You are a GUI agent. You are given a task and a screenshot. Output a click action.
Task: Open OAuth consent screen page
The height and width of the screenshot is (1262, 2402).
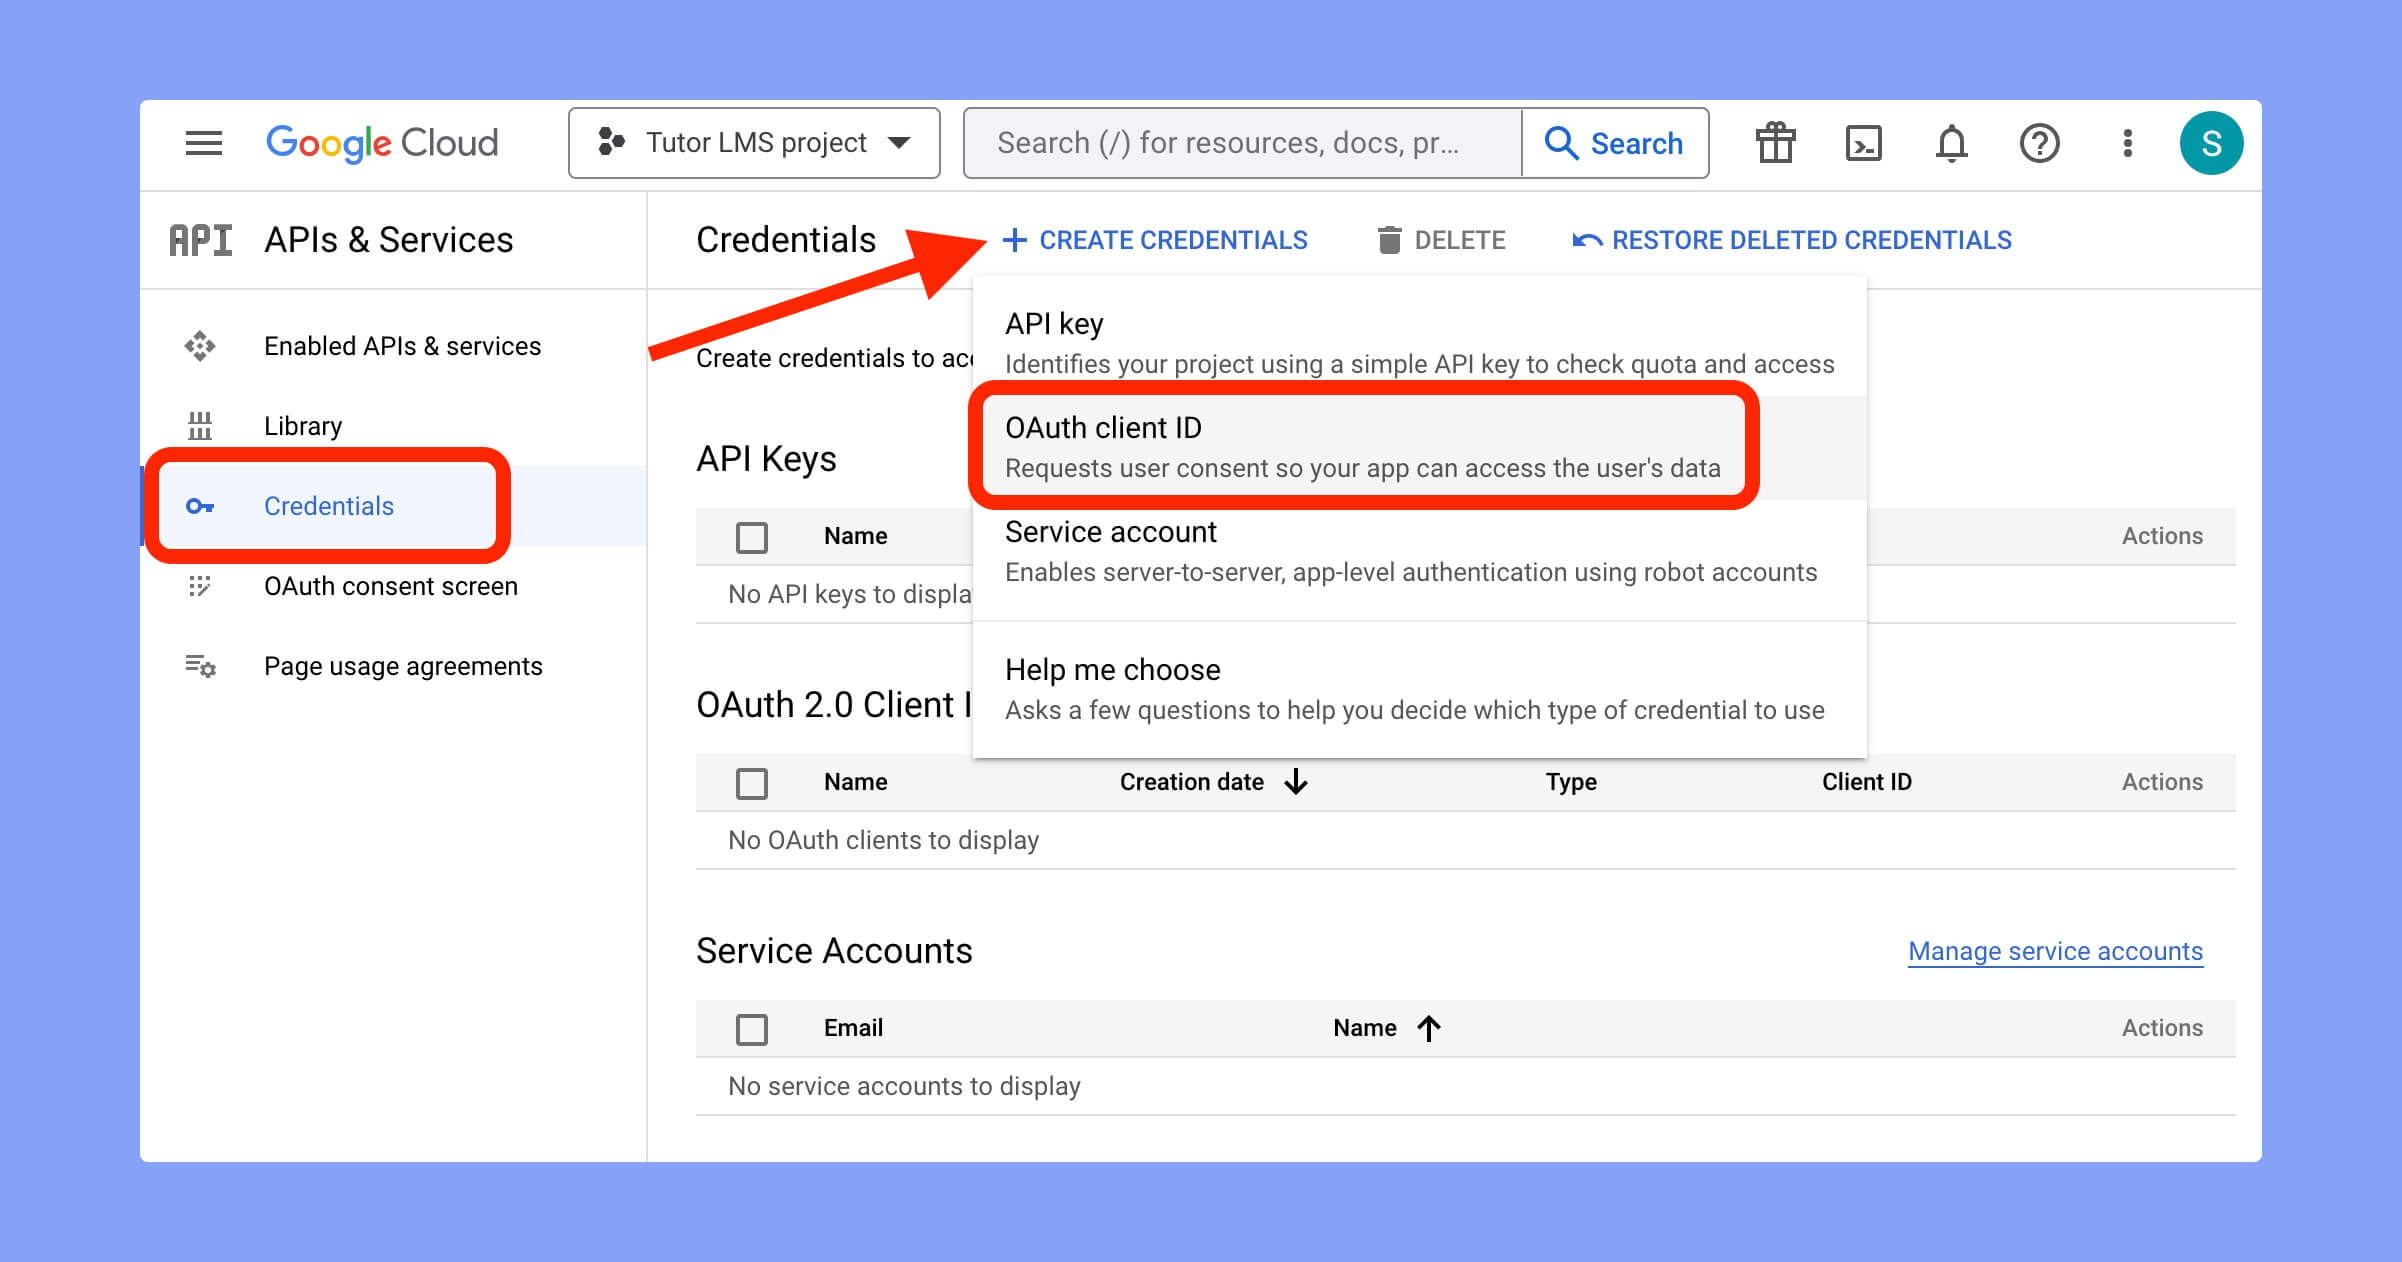point(391,586)
